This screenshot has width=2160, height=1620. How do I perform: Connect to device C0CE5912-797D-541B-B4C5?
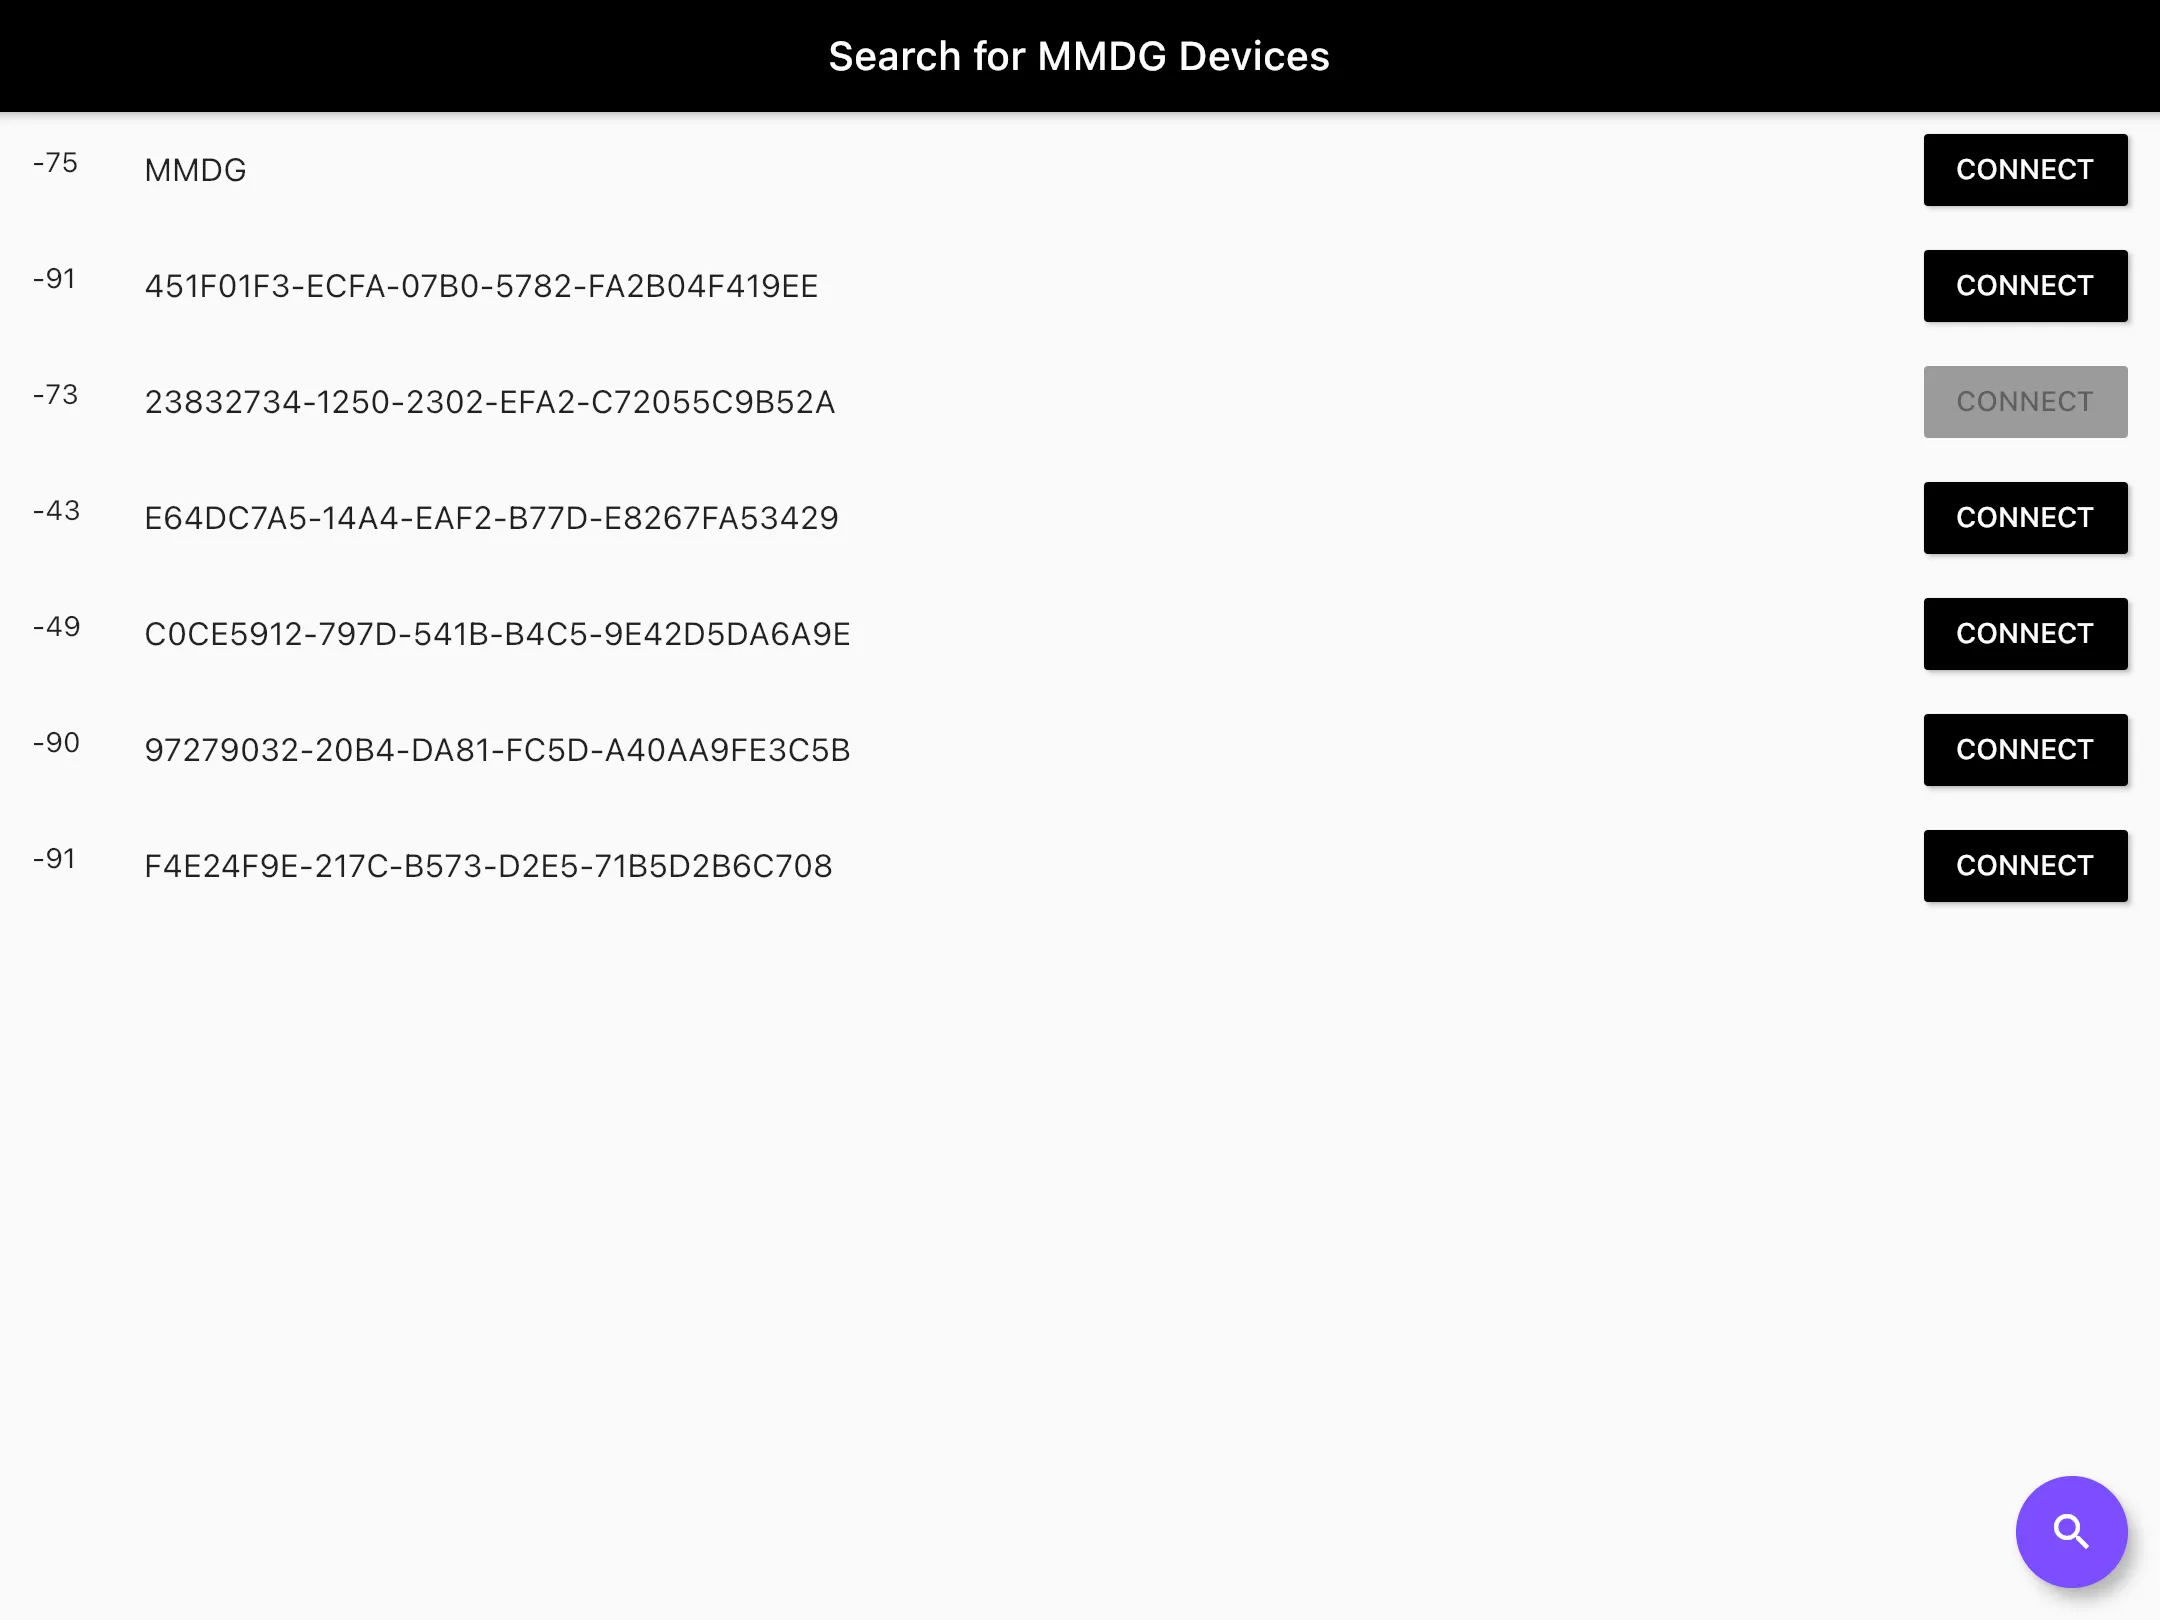tap(2026, 633)
